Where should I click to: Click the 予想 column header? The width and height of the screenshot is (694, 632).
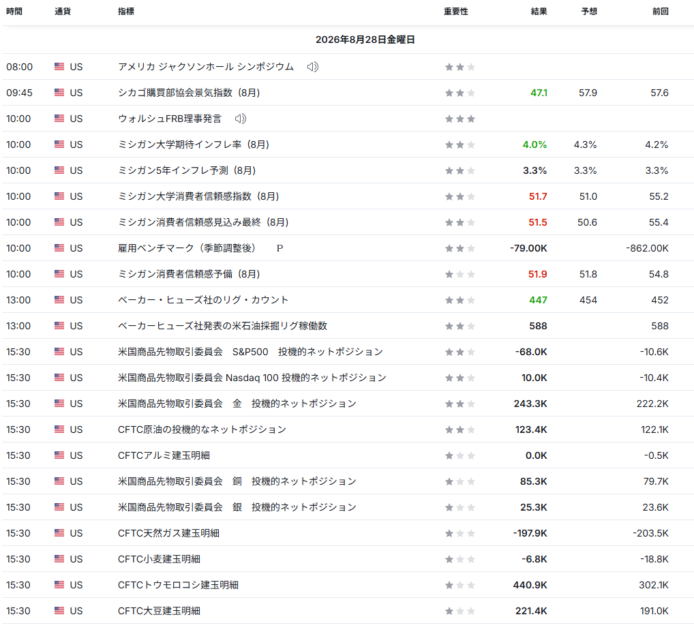click(589, 12)
